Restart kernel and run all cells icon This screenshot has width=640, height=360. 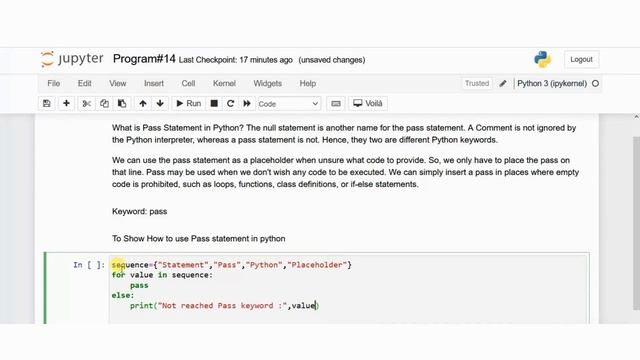coord(247,104)
